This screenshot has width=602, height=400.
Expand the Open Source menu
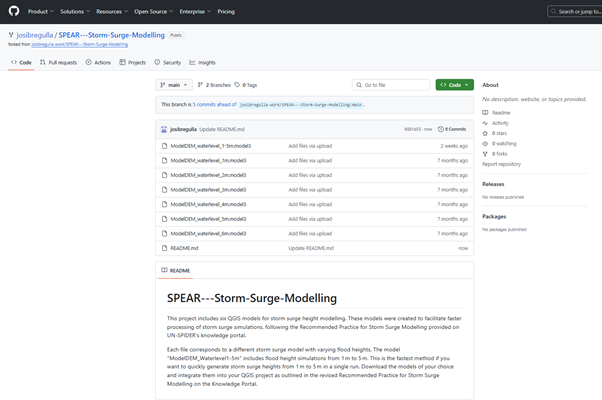point(154,12)
